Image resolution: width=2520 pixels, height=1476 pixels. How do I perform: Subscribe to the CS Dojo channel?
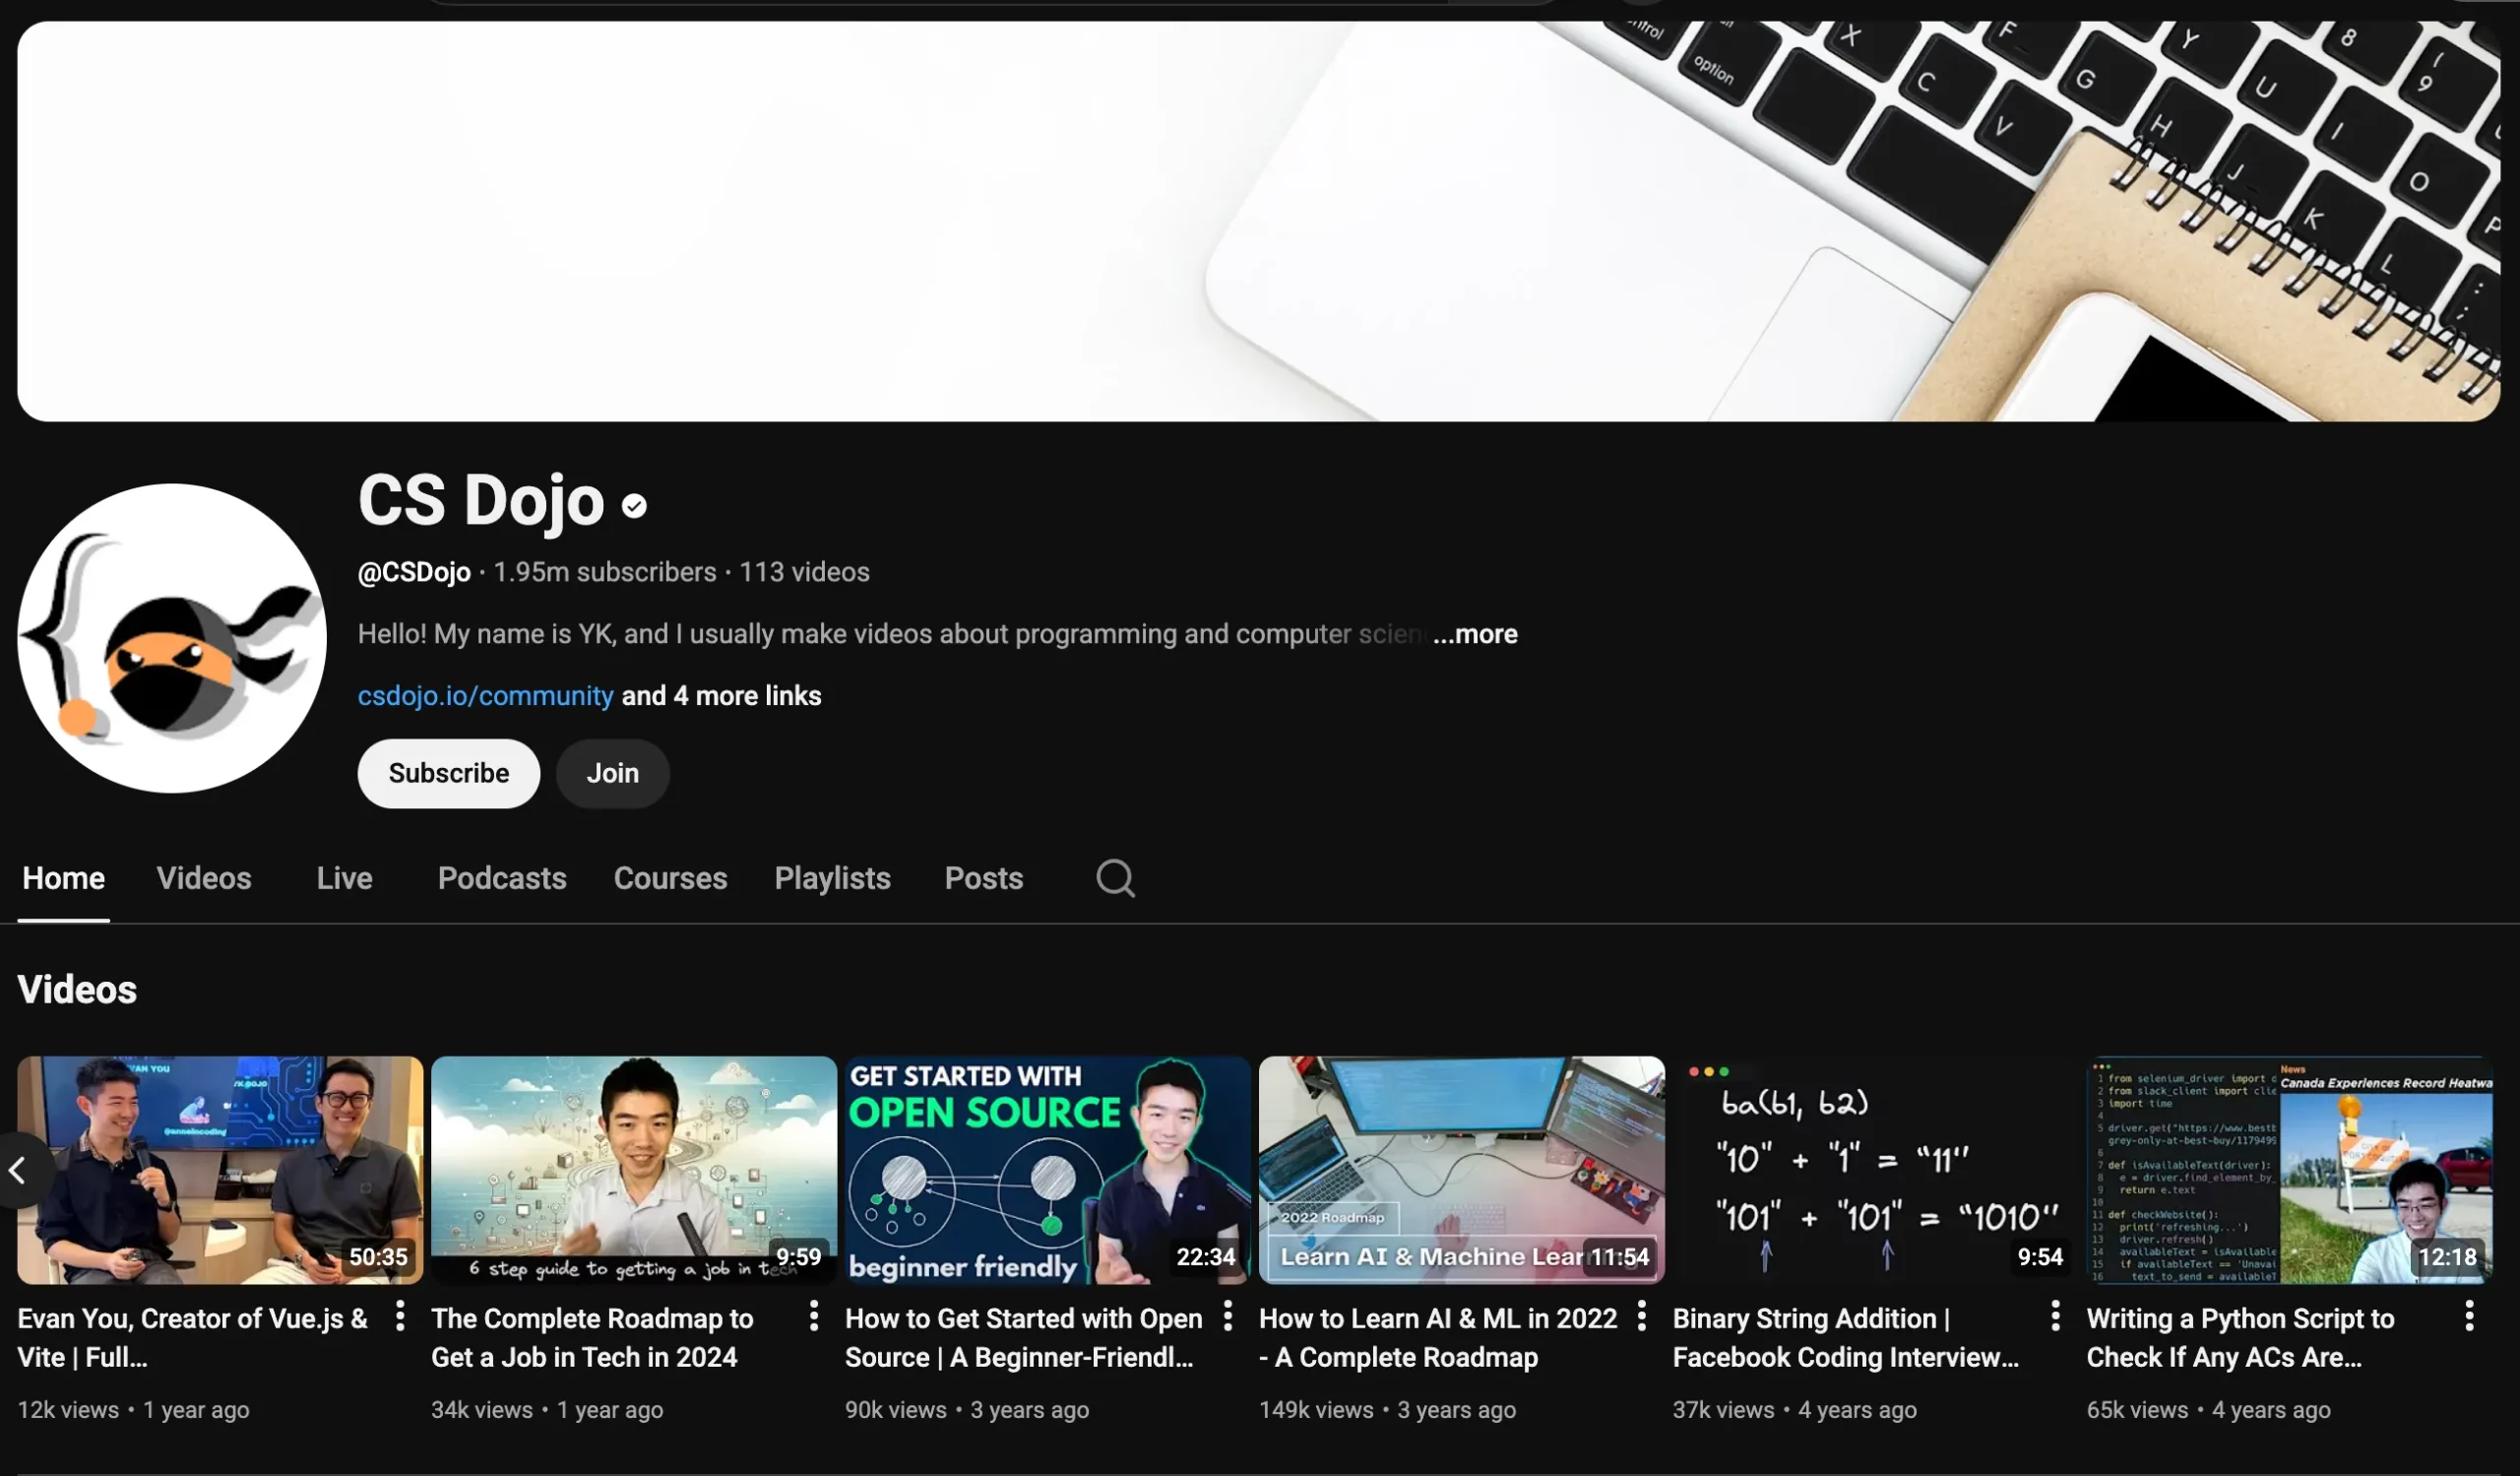tap(448, 773)
